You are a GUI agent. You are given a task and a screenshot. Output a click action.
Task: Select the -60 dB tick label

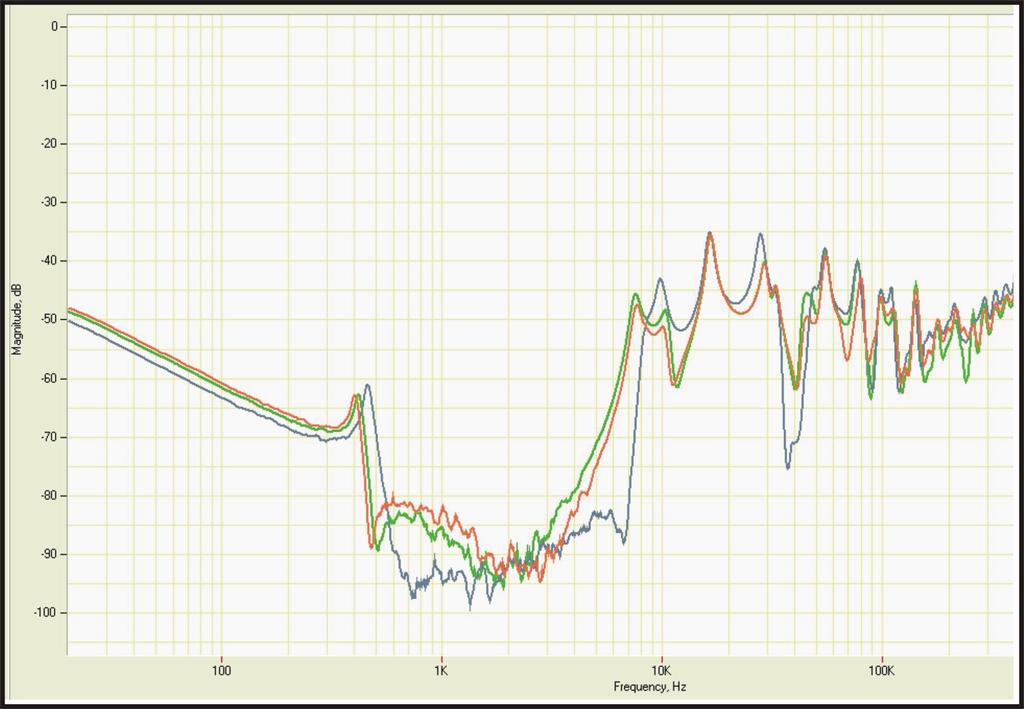(50, 379)
